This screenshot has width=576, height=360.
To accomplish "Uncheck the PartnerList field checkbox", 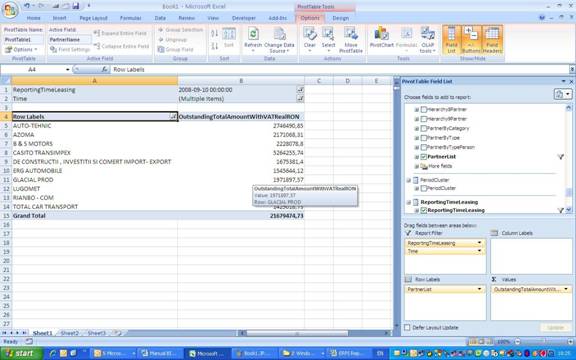I will (424, 157).
